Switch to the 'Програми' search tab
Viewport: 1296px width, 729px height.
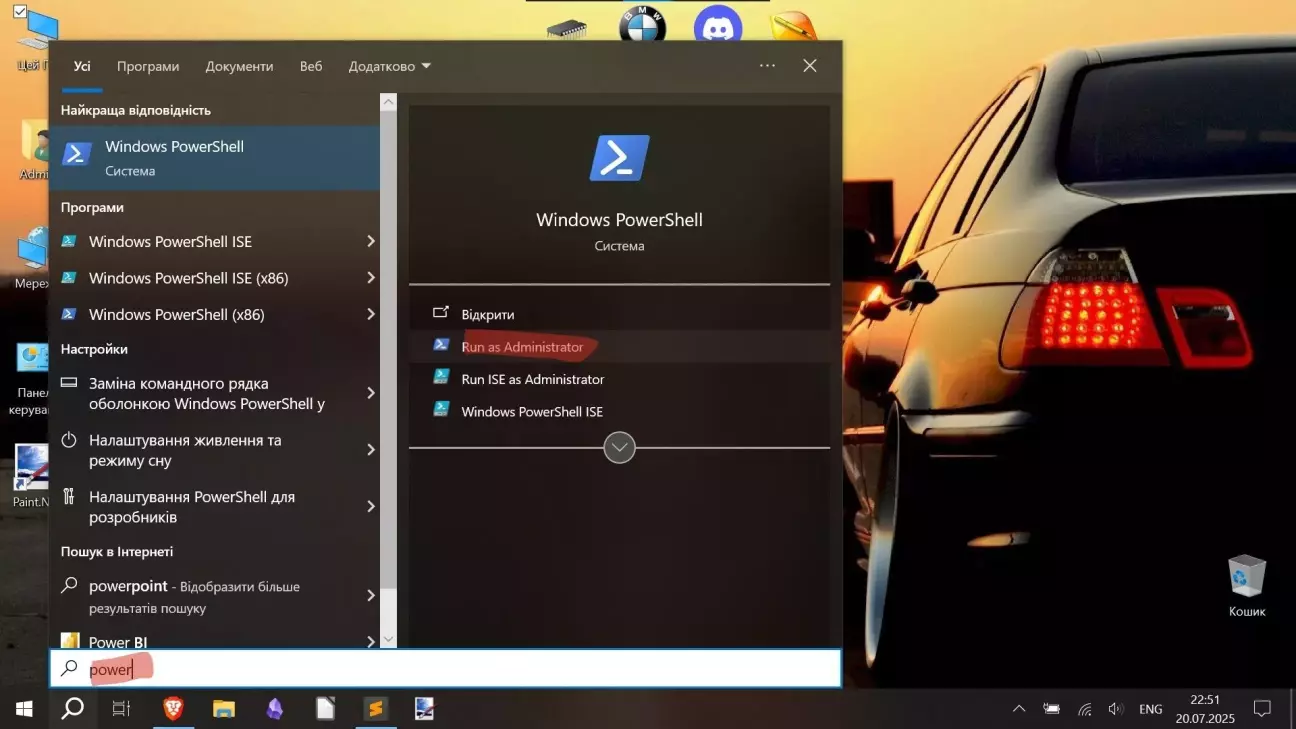(x=148, y=66)
